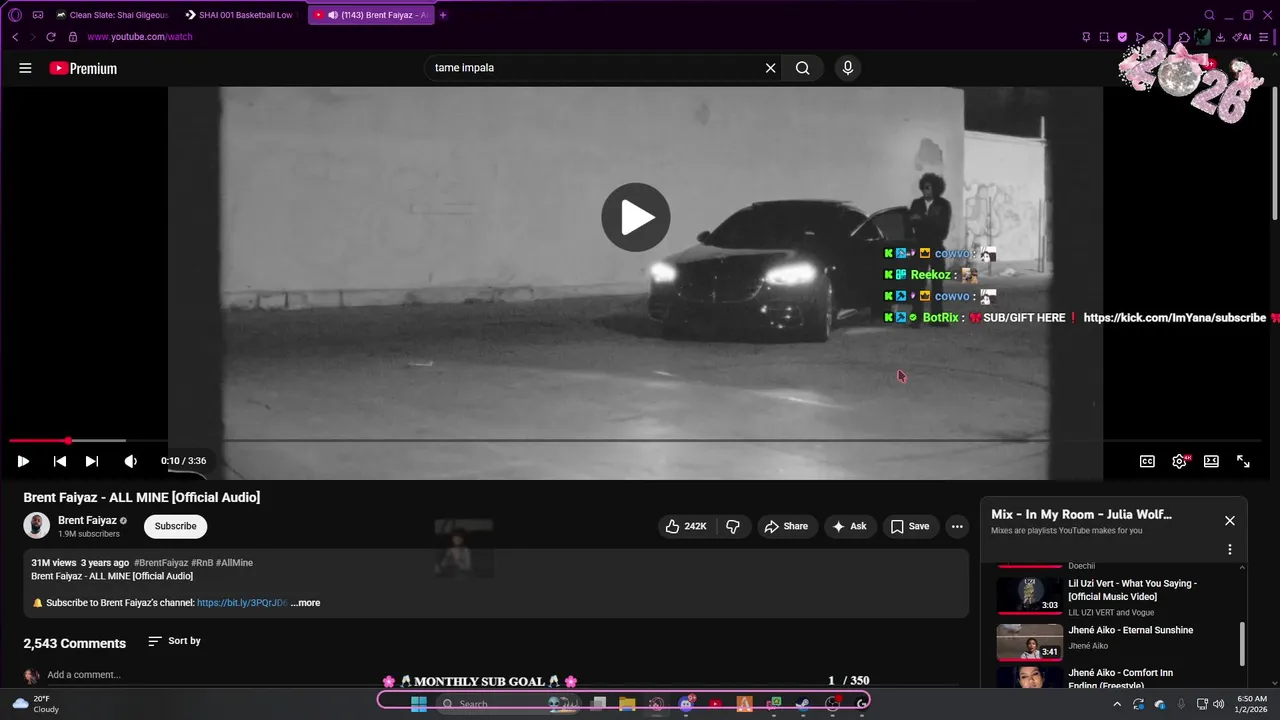Resume playback using bottom-left play control
This screenshot has width=1280, height=720.
[23, 461]
